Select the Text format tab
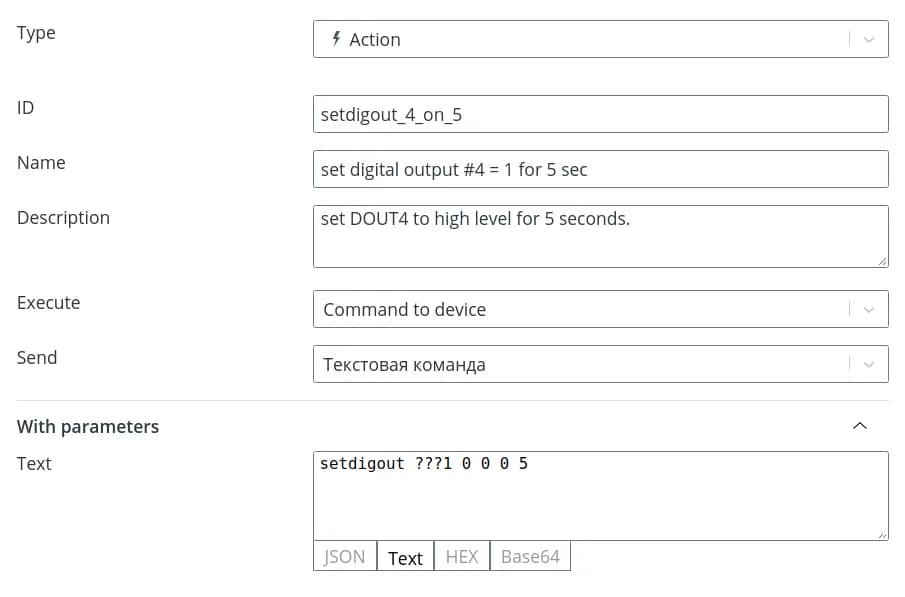905x597 pixels. tap(405, 558)
